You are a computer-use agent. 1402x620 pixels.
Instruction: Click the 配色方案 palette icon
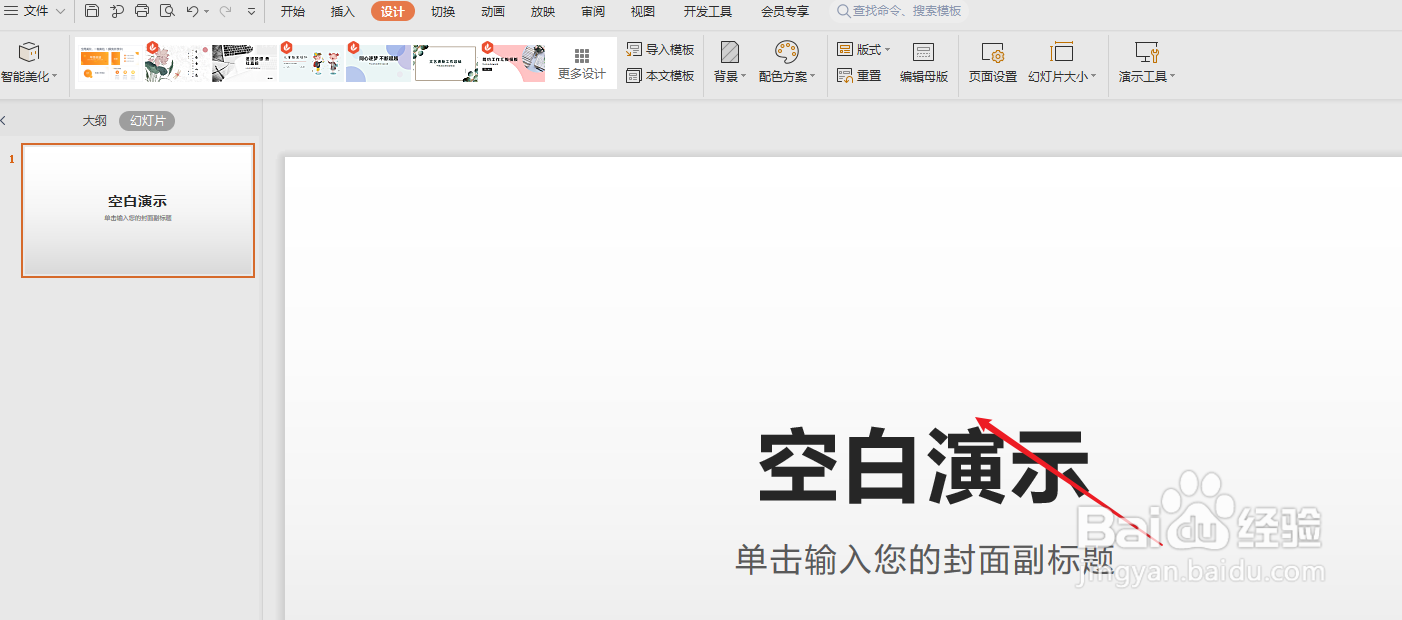(787, 52)
